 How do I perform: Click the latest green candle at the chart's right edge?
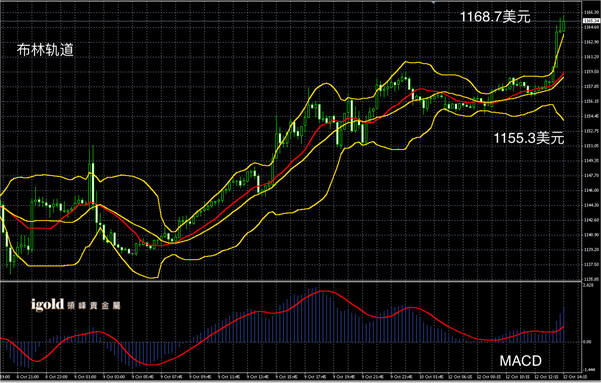[563, 24]
